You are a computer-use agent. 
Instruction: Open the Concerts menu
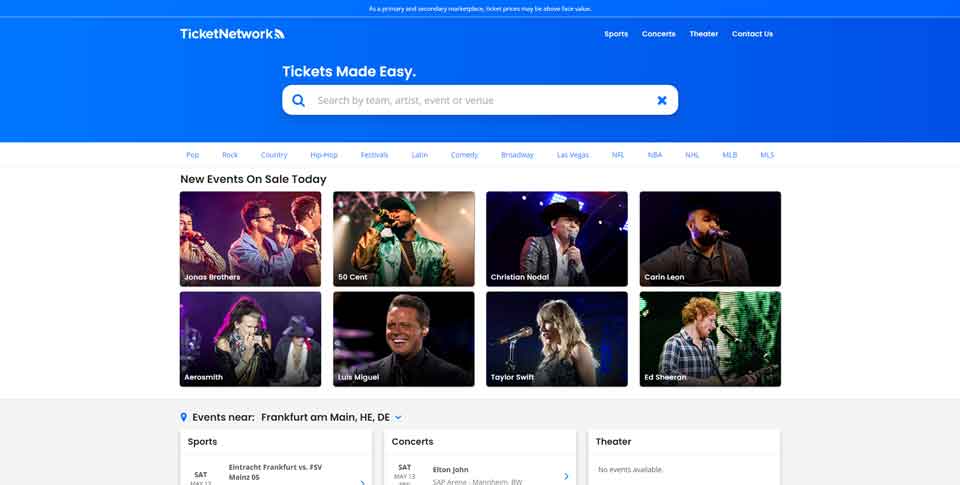[659, 34]
